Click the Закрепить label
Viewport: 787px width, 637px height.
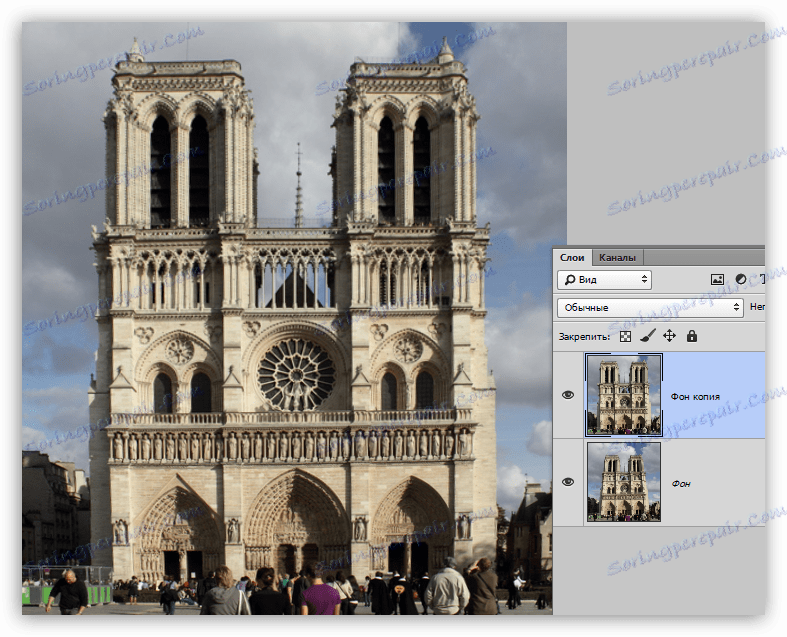(584, 337)
